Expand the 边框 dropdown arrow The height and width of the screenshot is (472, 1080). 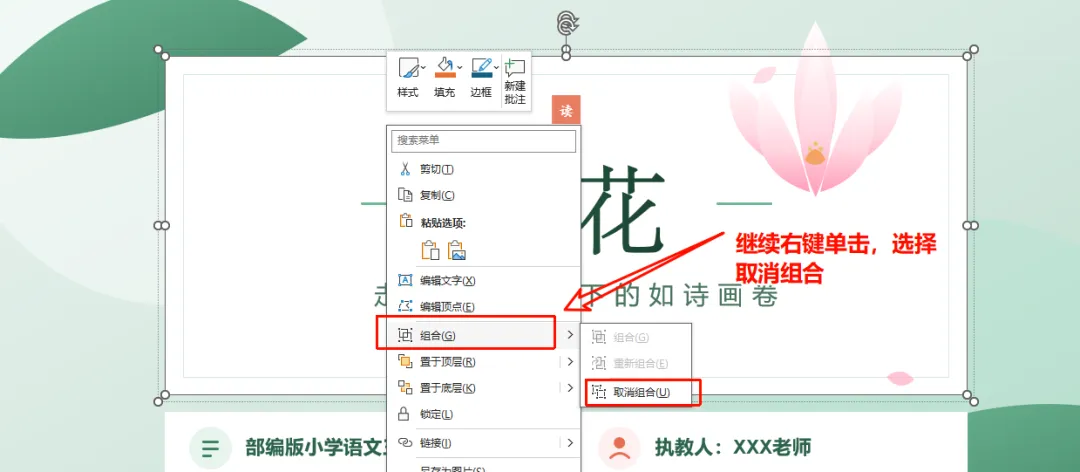[496, 68]
